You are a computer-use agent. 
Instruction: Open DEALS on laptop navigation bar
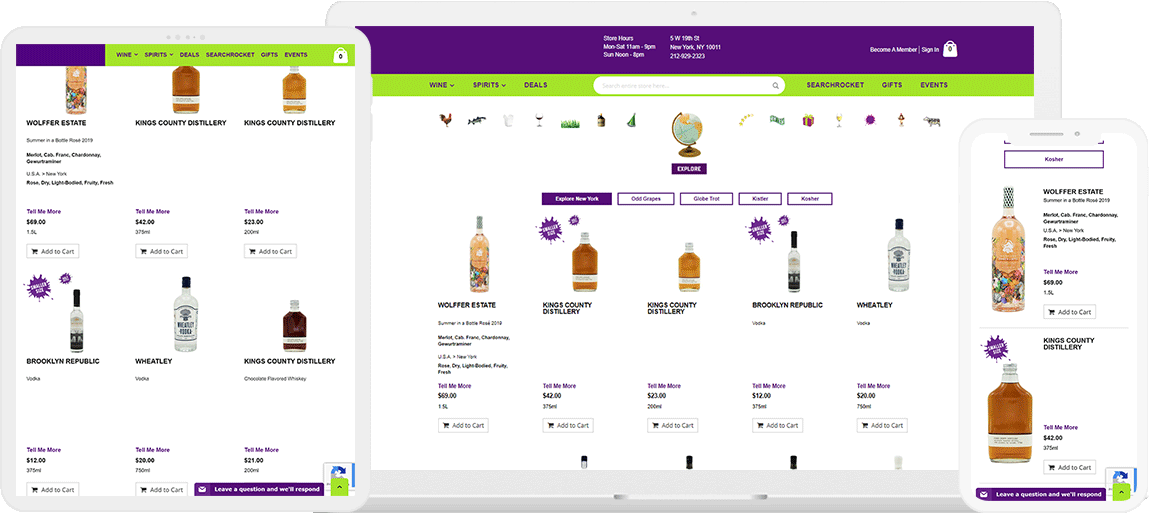[535, 85]
